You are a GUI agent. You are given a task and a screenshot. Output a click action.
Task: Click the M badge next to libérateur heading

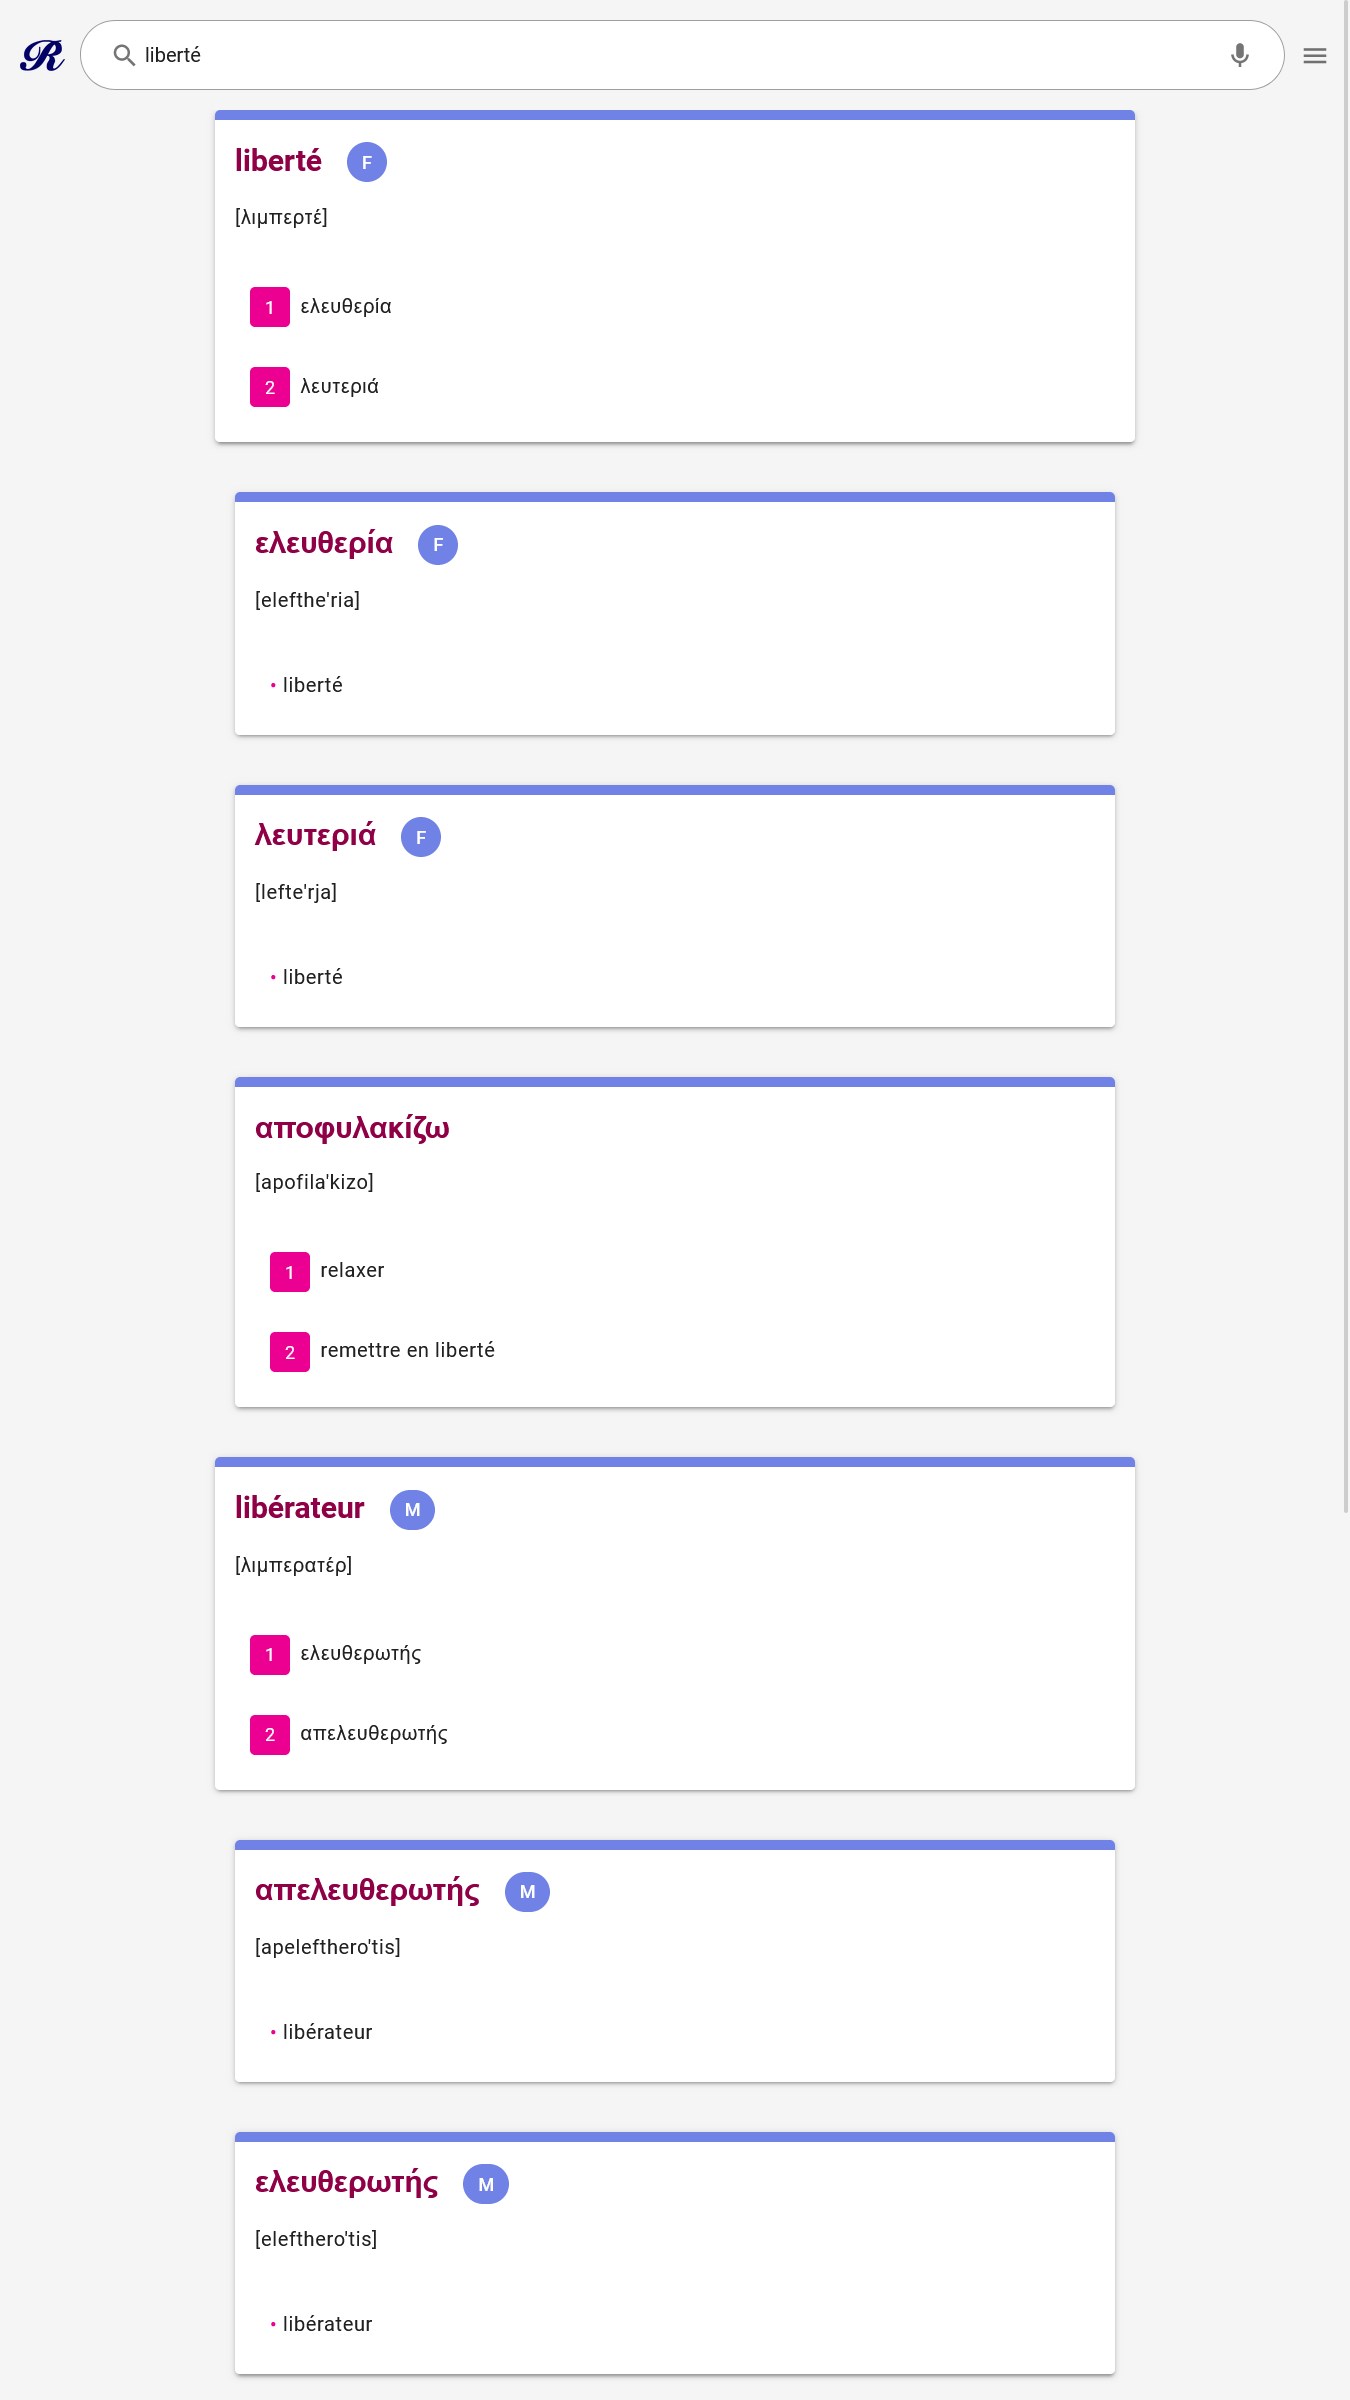412,1510
